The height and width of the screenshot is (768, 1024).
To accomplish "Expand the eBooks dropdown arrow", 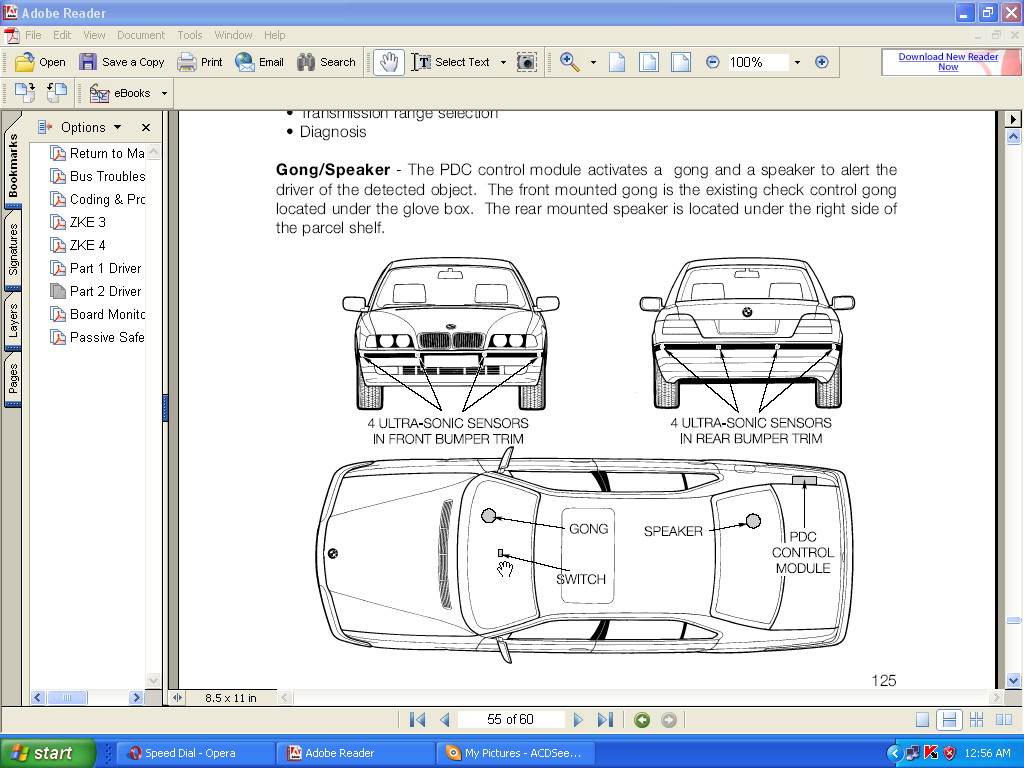I will coord(164,93).
